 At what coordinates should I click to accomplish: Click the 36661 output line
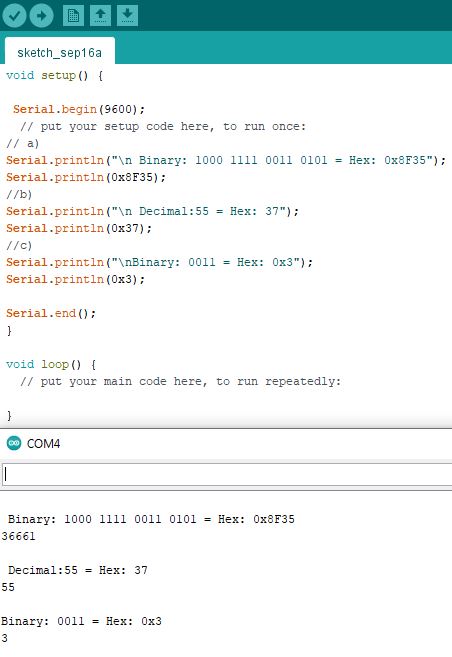(x=18, y=536)
